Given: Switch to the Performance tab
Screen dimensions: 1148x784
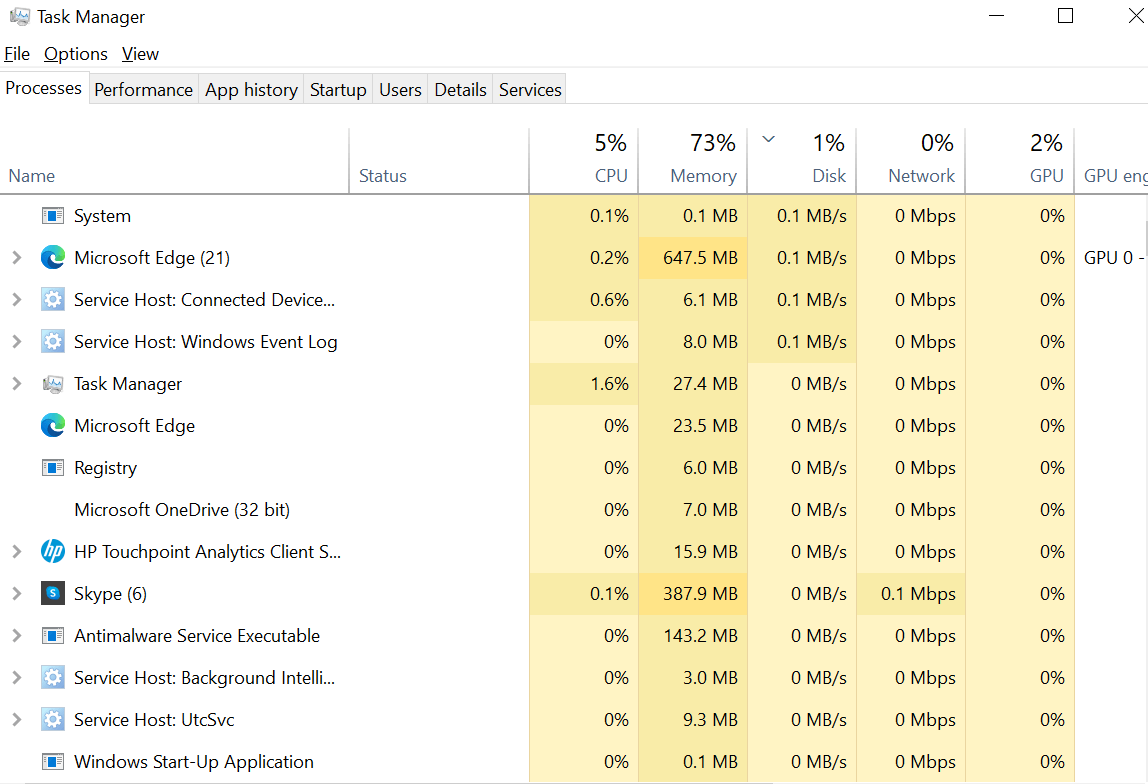Looking at the screenshot, I should [143, 89].
